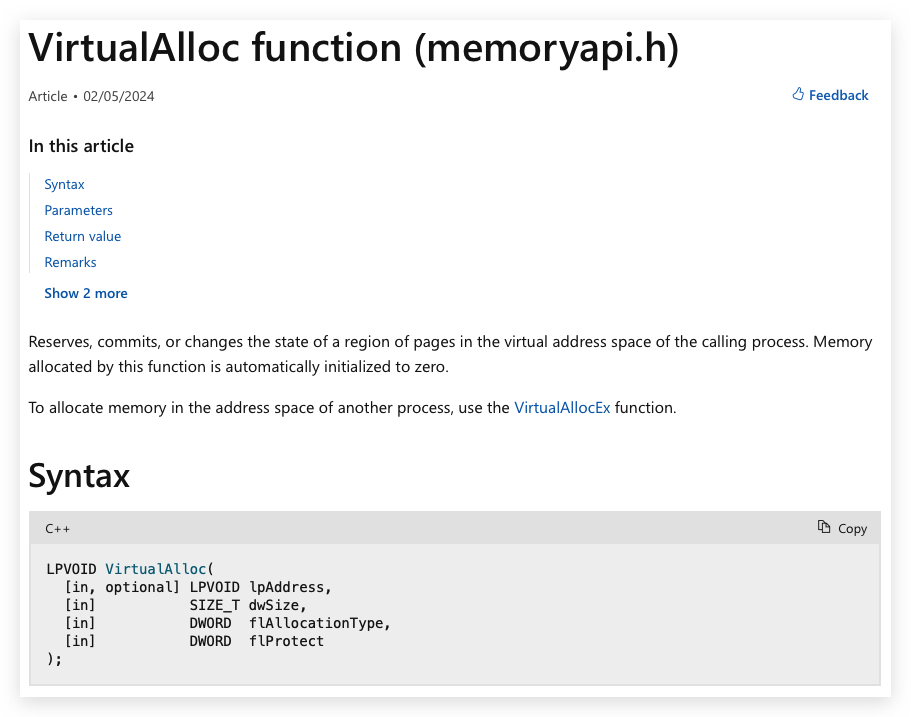The height and width of the screenshot is (717, 911).
Task: Click the SIZE_T type in code
Action: tap(214, 605)
